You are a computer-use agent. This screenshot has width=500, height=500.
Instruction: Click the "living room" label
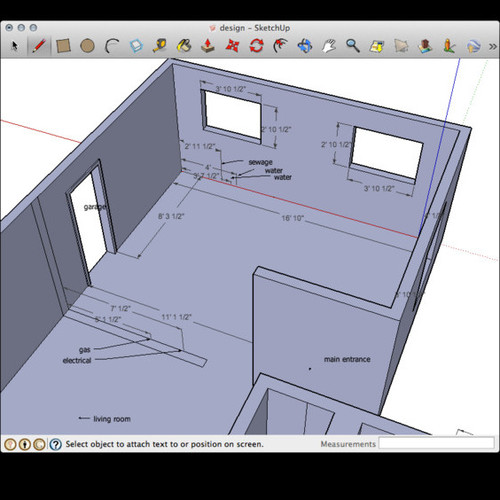(x=112, y=419)
